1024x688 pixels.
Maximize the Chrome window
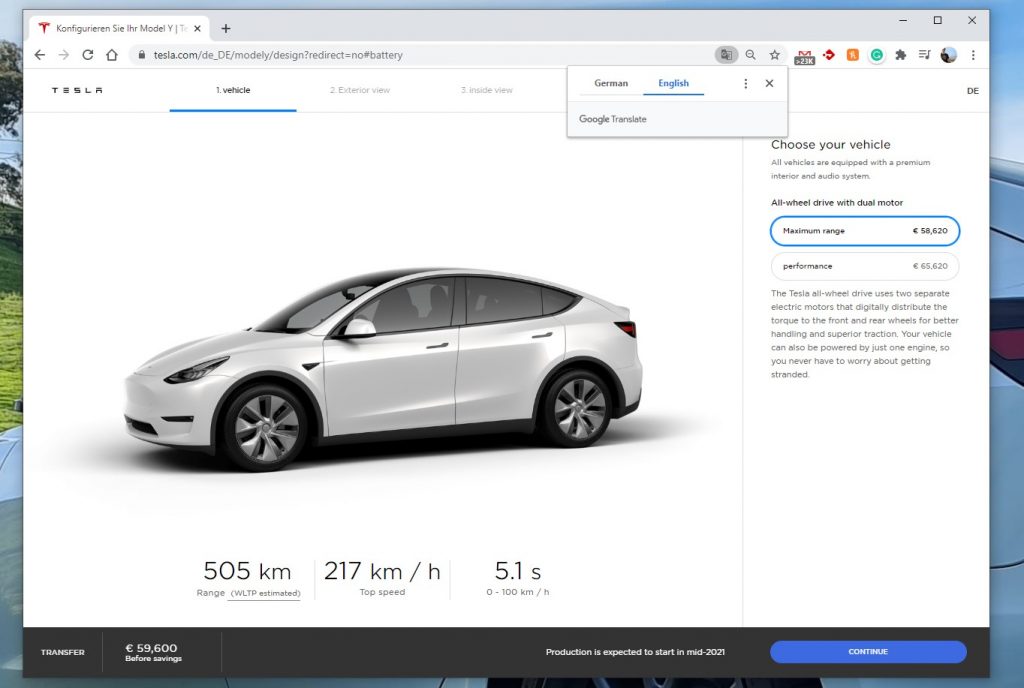click(x=937, y=20)
